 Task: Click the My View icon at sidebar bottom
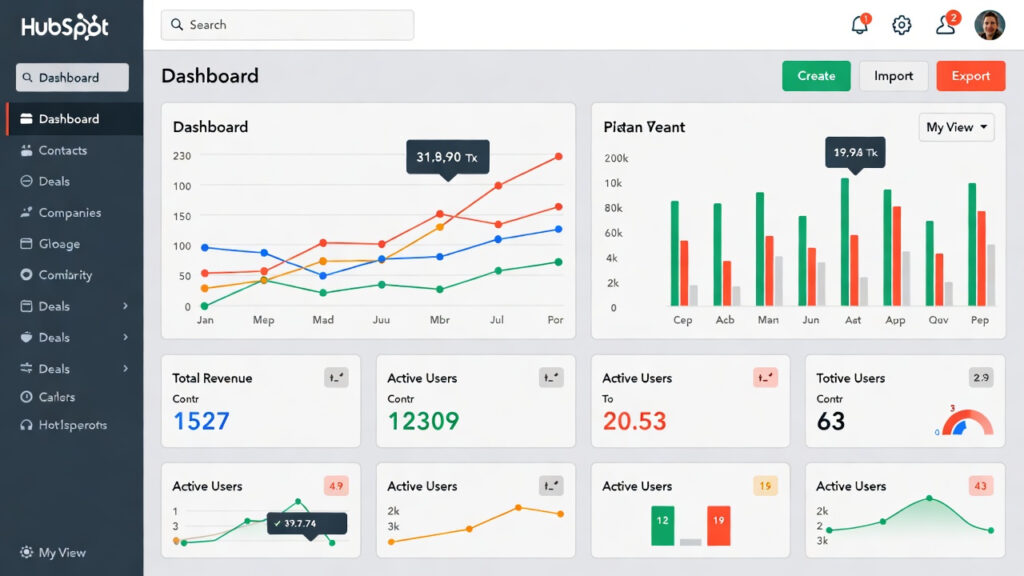pos(27,553)
